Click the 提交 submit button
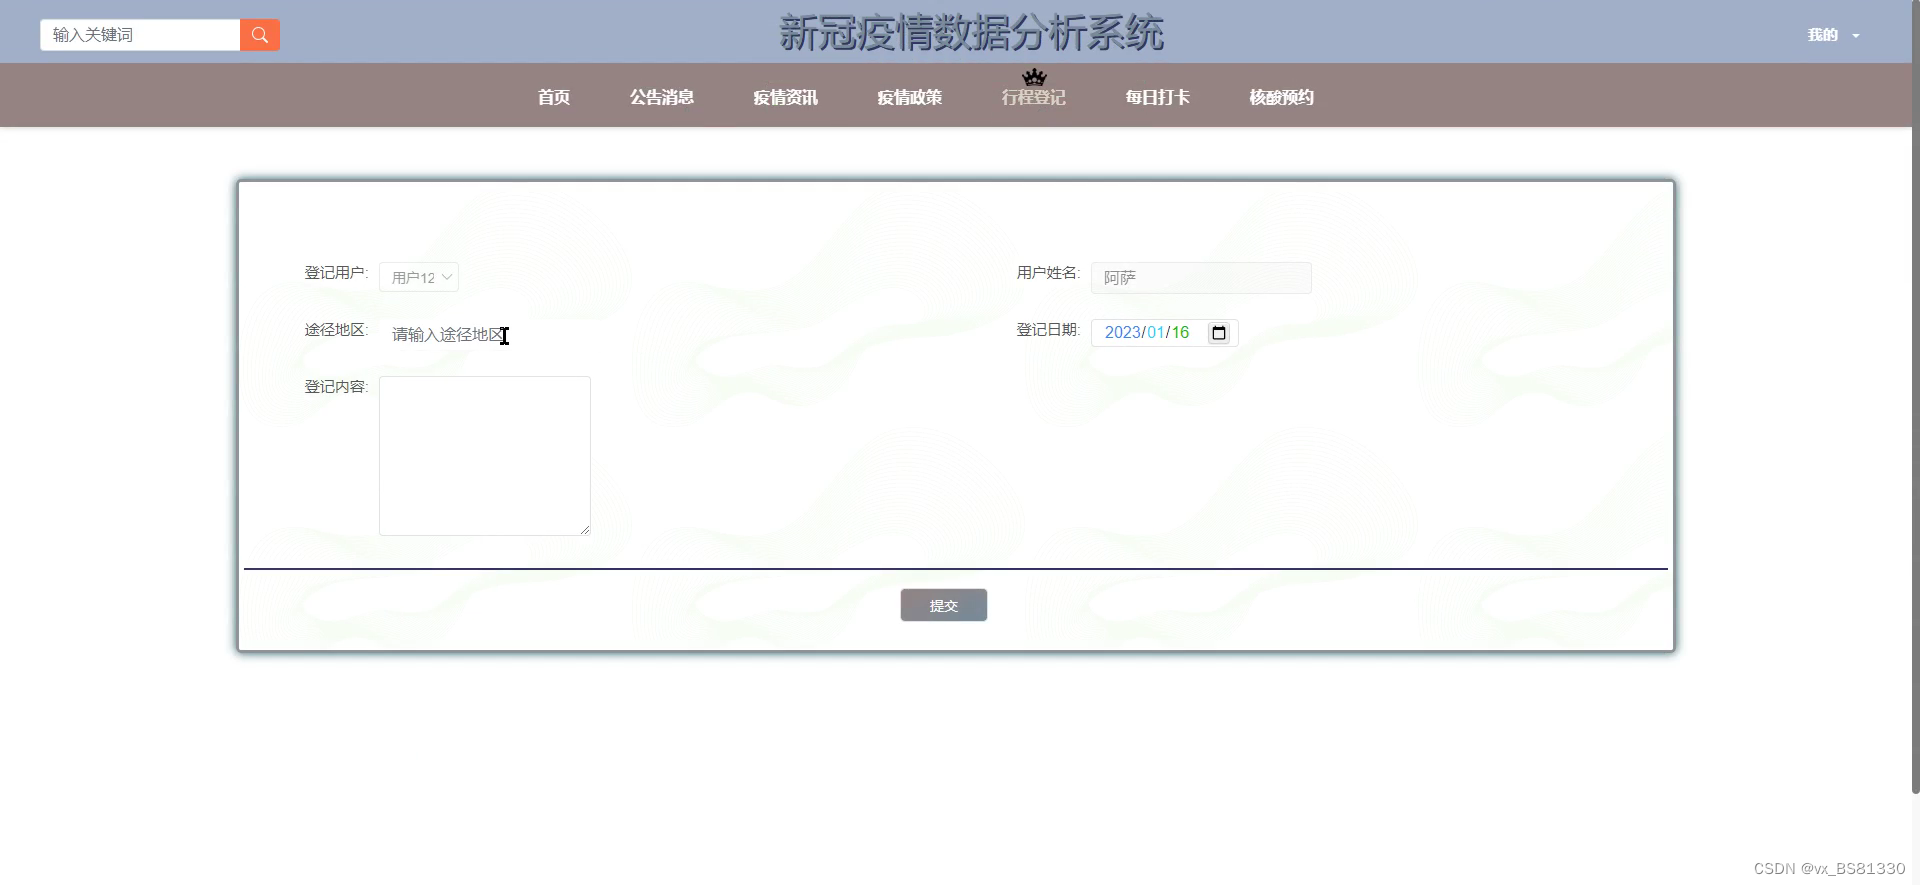The image size is (1920, 885). 944,605
